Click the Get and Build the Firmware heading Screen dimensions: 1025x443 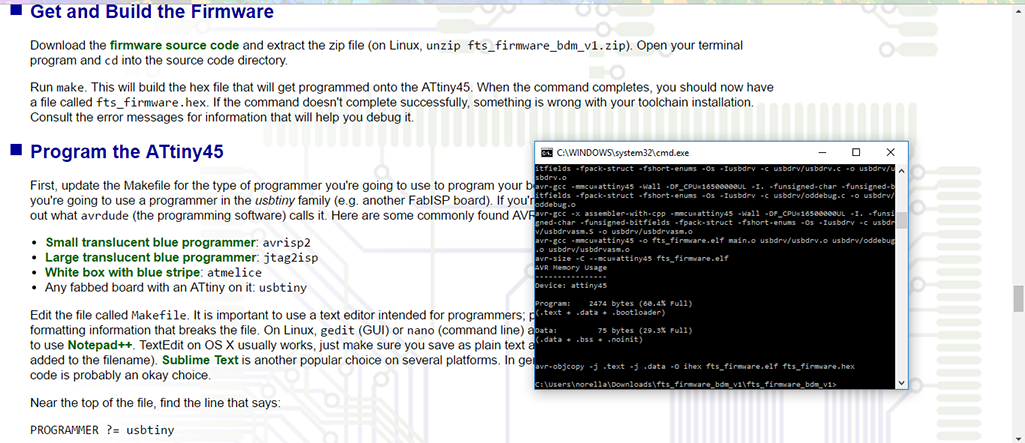[152, 11]
